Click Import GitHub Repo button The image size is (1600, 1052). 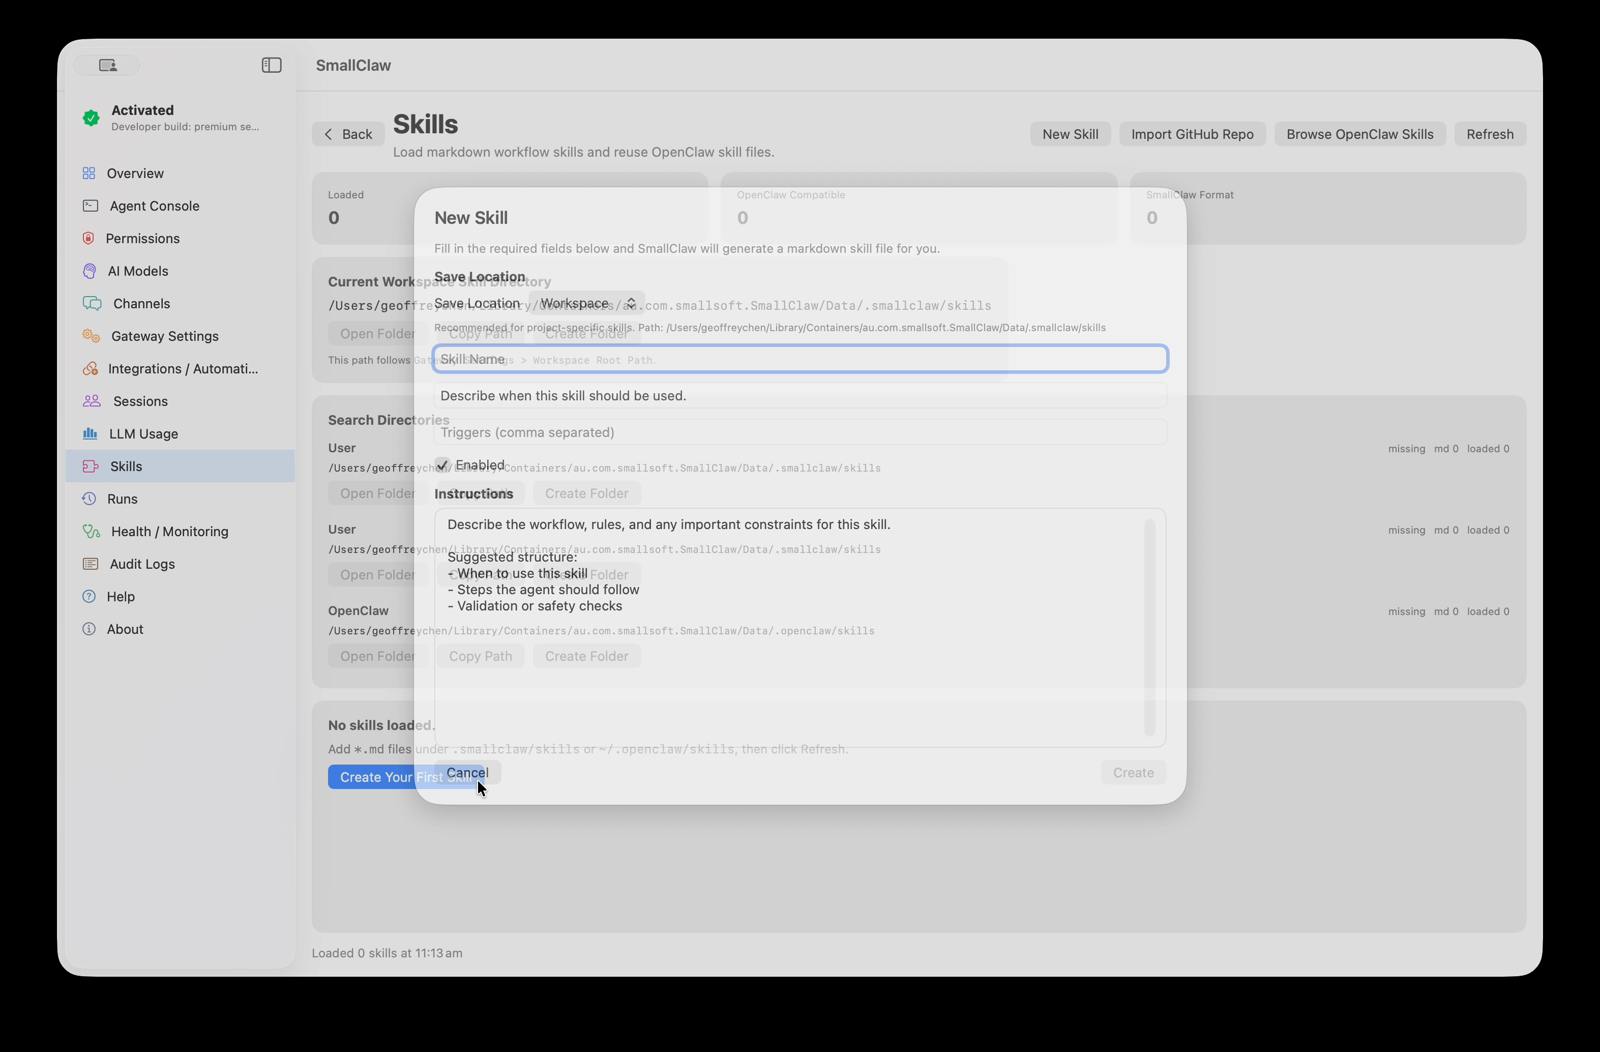point(1192,134)
